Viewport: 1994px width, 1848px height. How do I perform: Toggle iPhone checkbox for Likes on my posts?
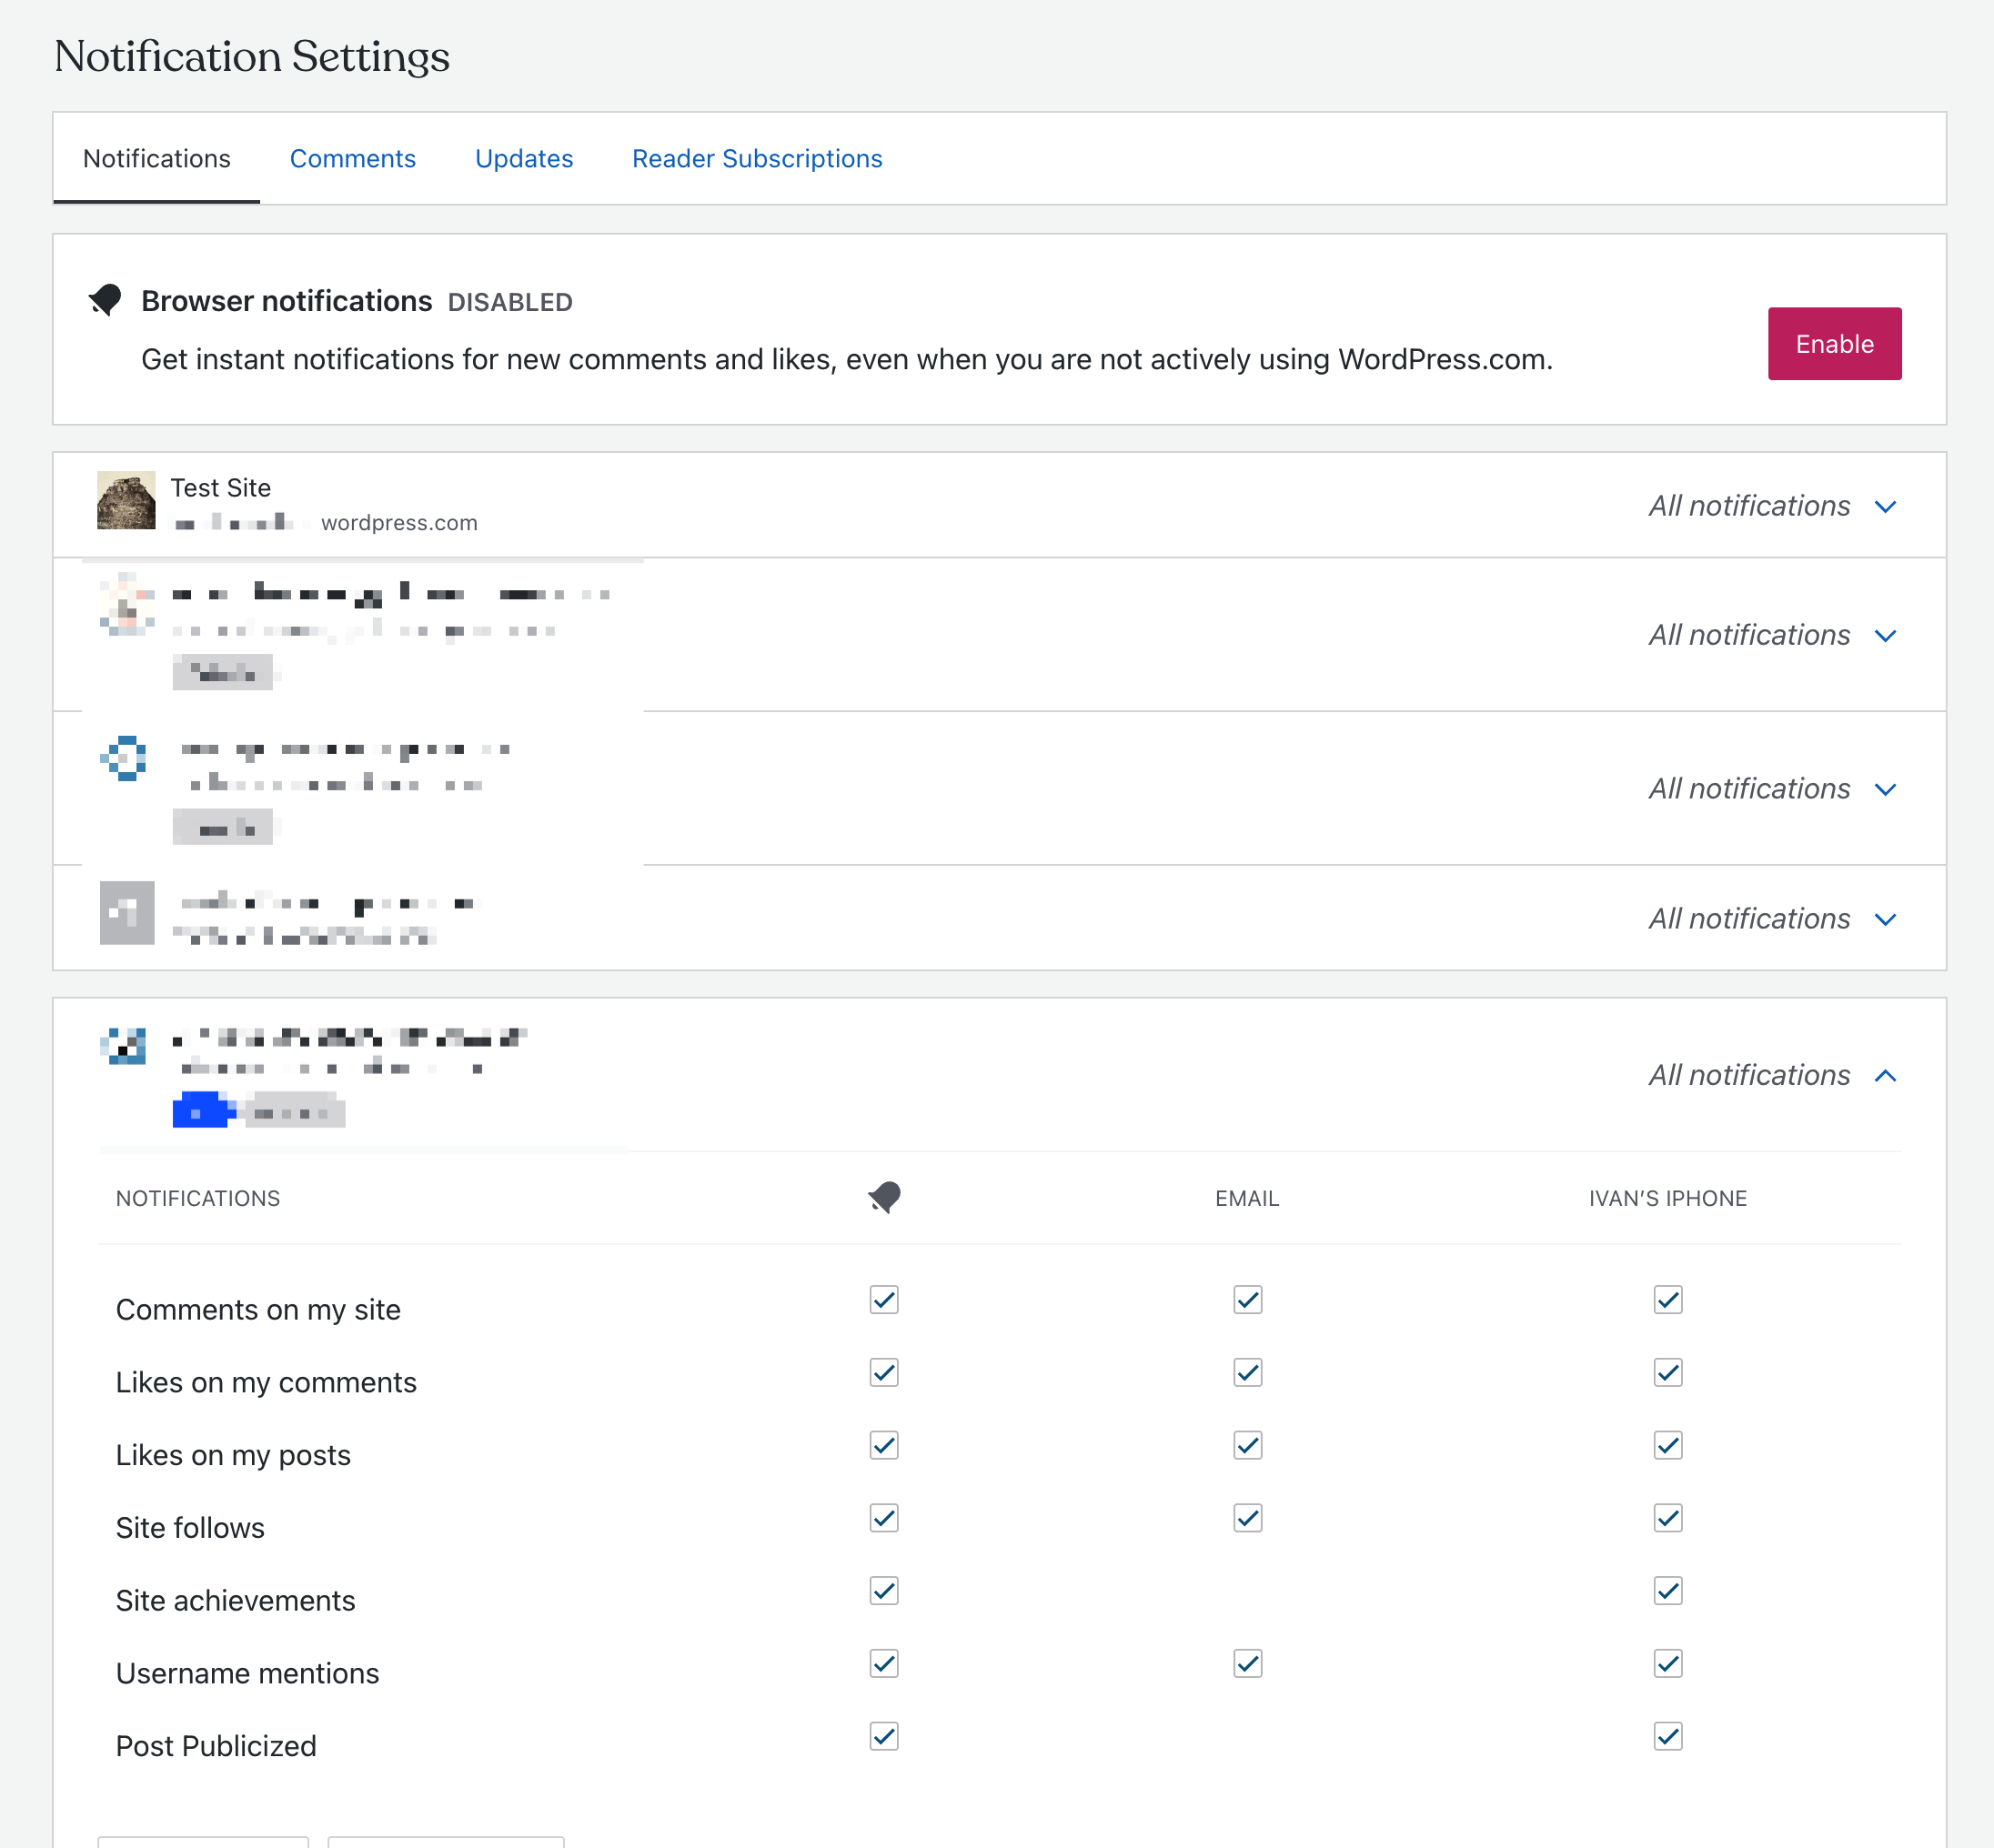1667,1445
